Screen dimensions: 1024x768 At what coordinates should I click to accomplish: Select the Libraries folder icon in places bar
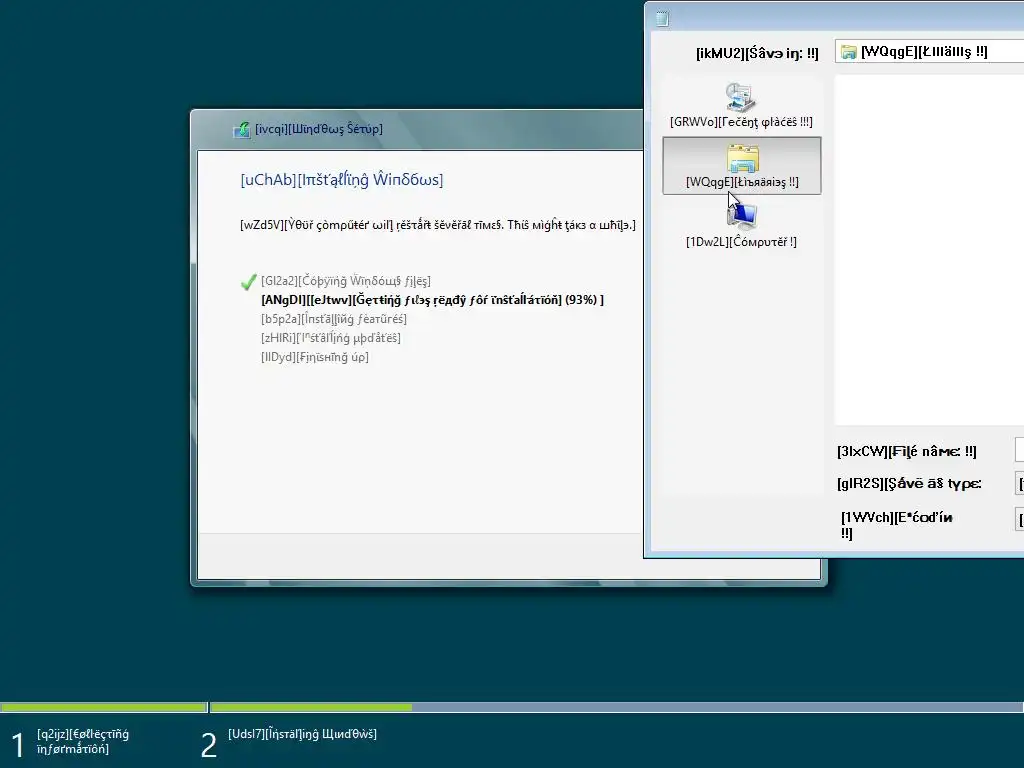click(743, 159)
